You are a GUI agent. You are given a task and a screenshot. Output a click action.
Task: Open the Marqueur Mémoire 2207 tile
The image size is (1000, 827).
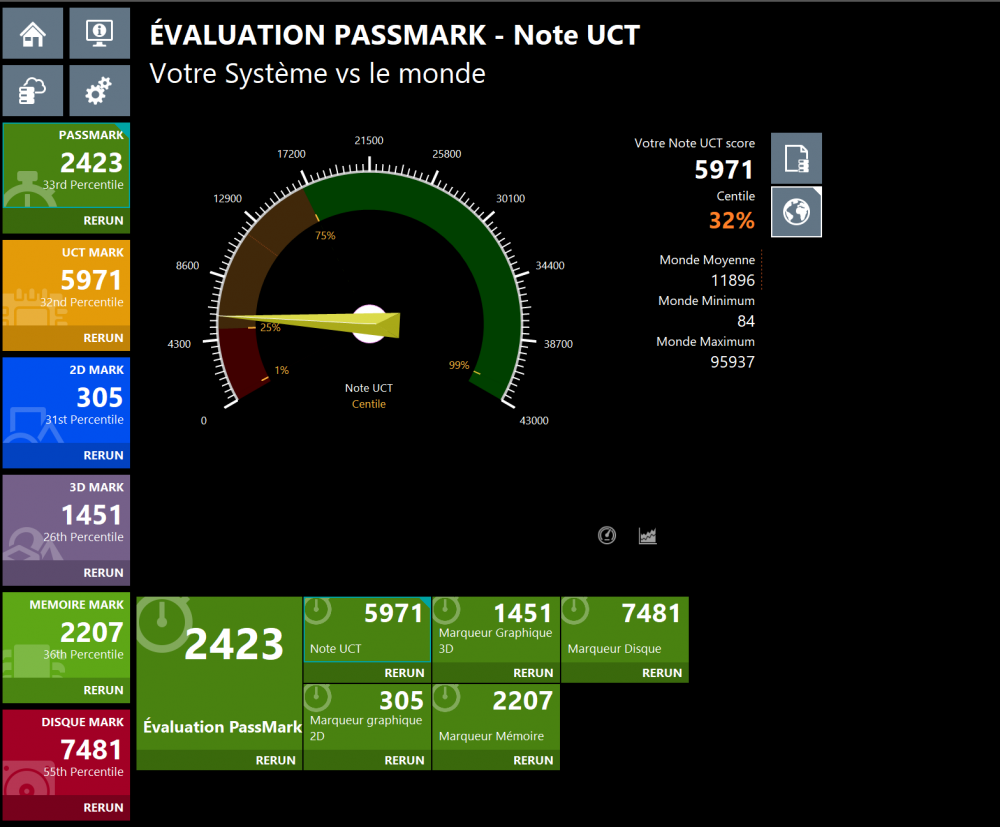point(496,717)
